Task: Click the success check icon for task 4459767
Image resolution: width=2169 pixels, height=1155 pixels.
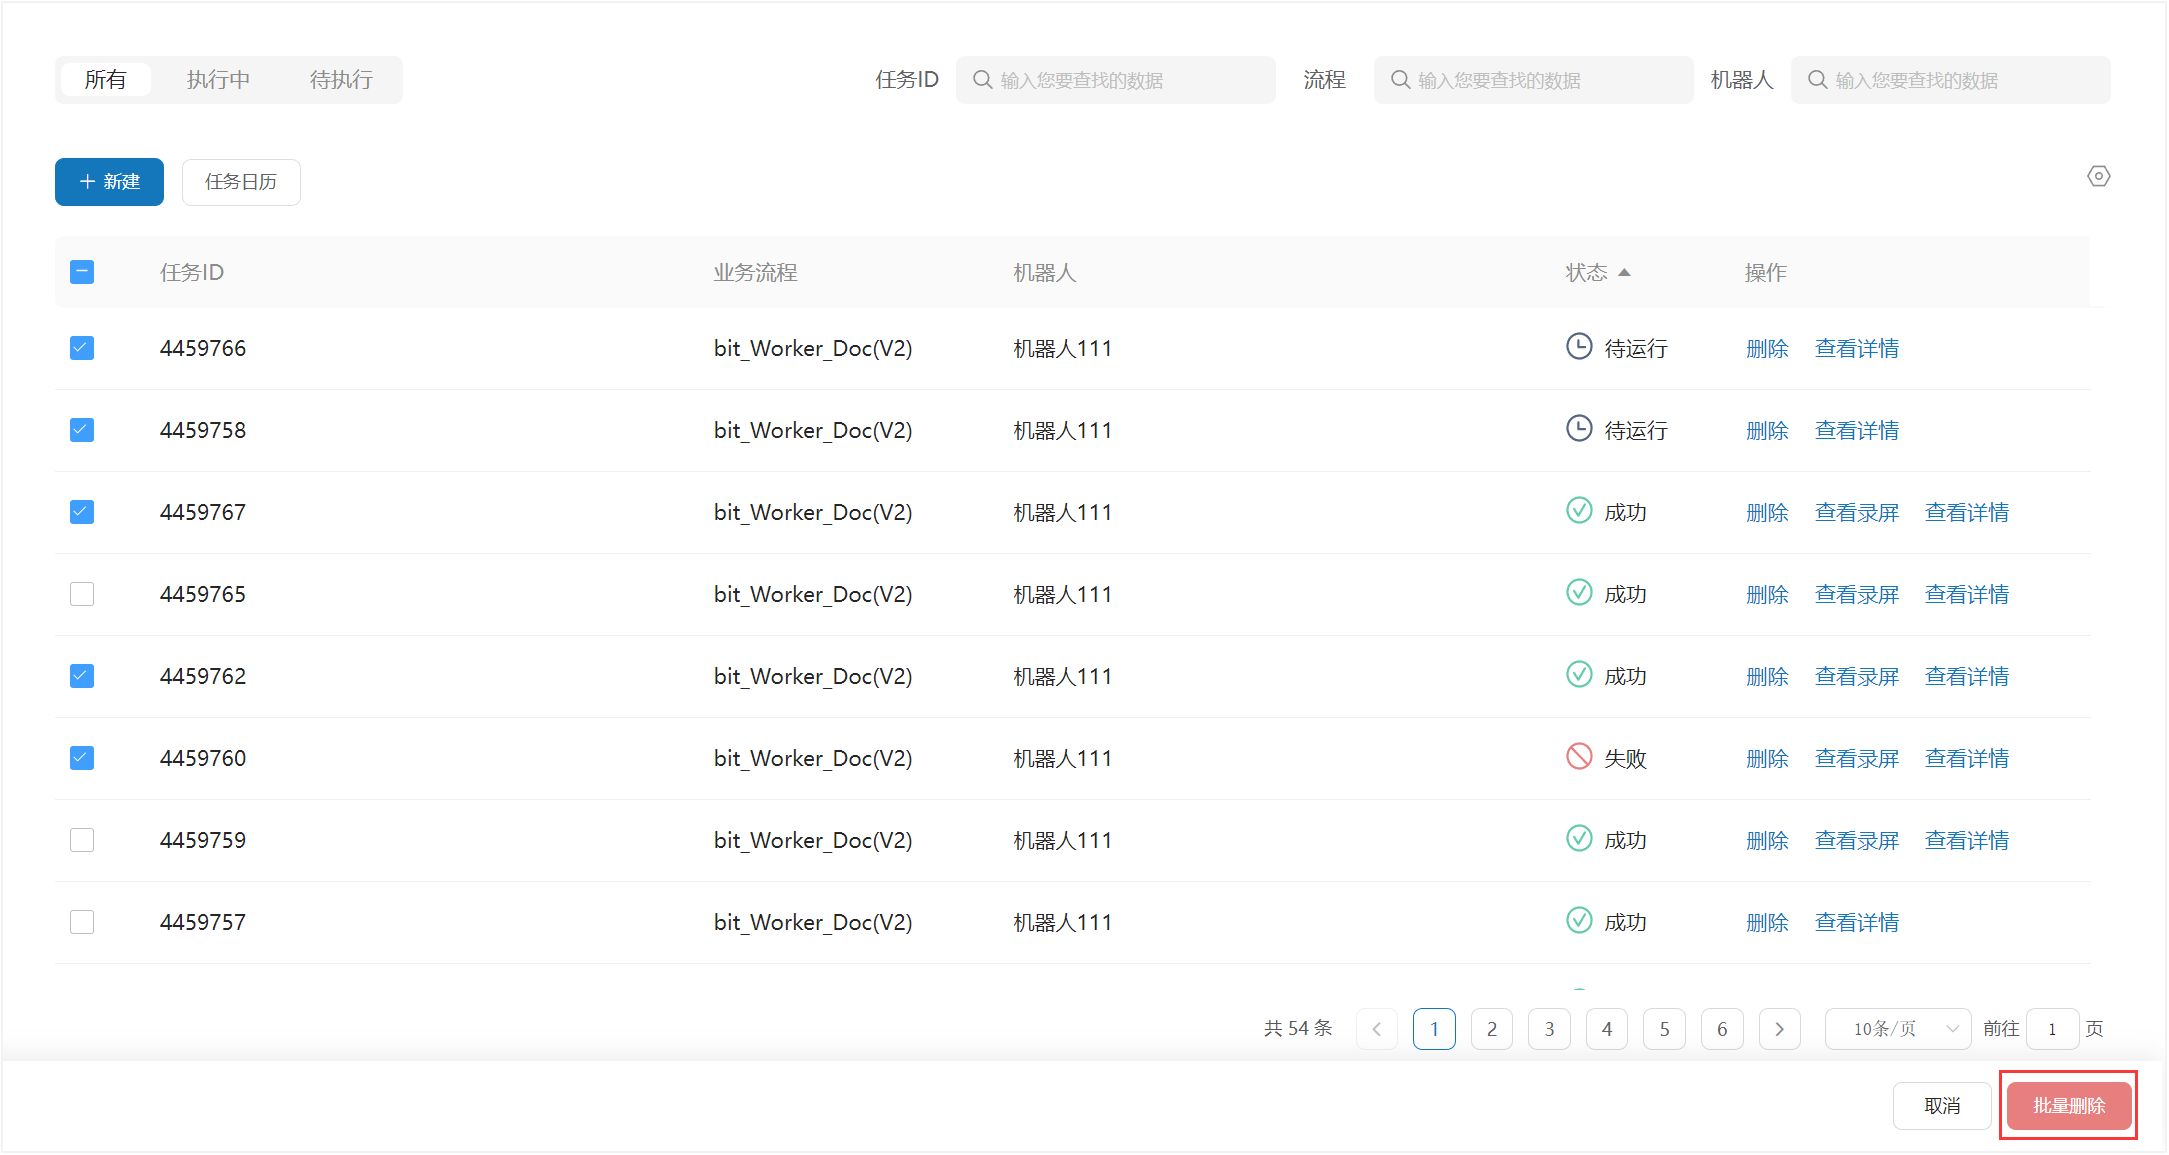Action: coord(1578,510)
